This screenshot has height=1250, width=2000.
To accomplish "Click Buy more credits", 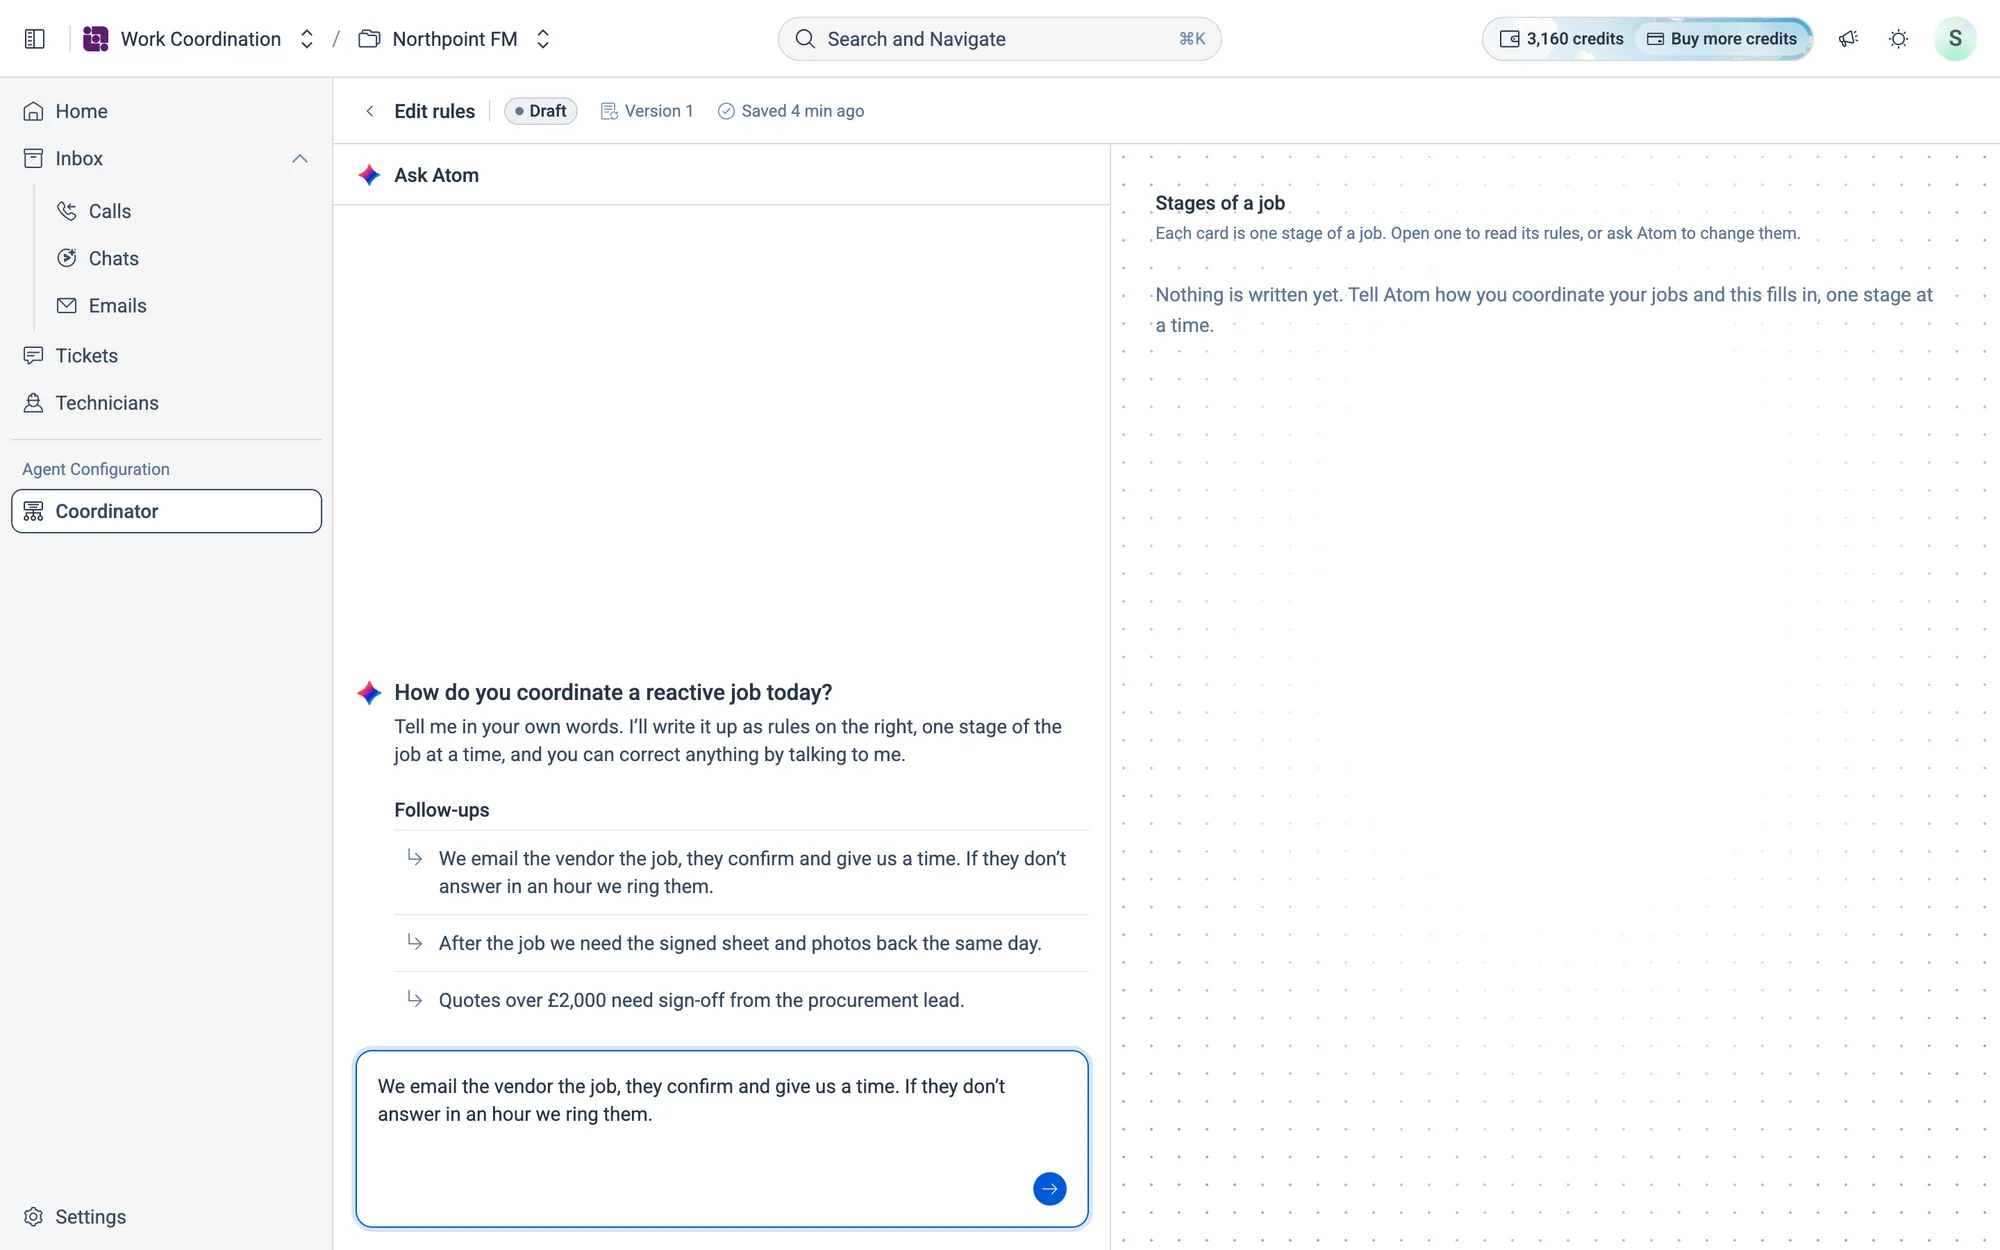I will 1722,39.
